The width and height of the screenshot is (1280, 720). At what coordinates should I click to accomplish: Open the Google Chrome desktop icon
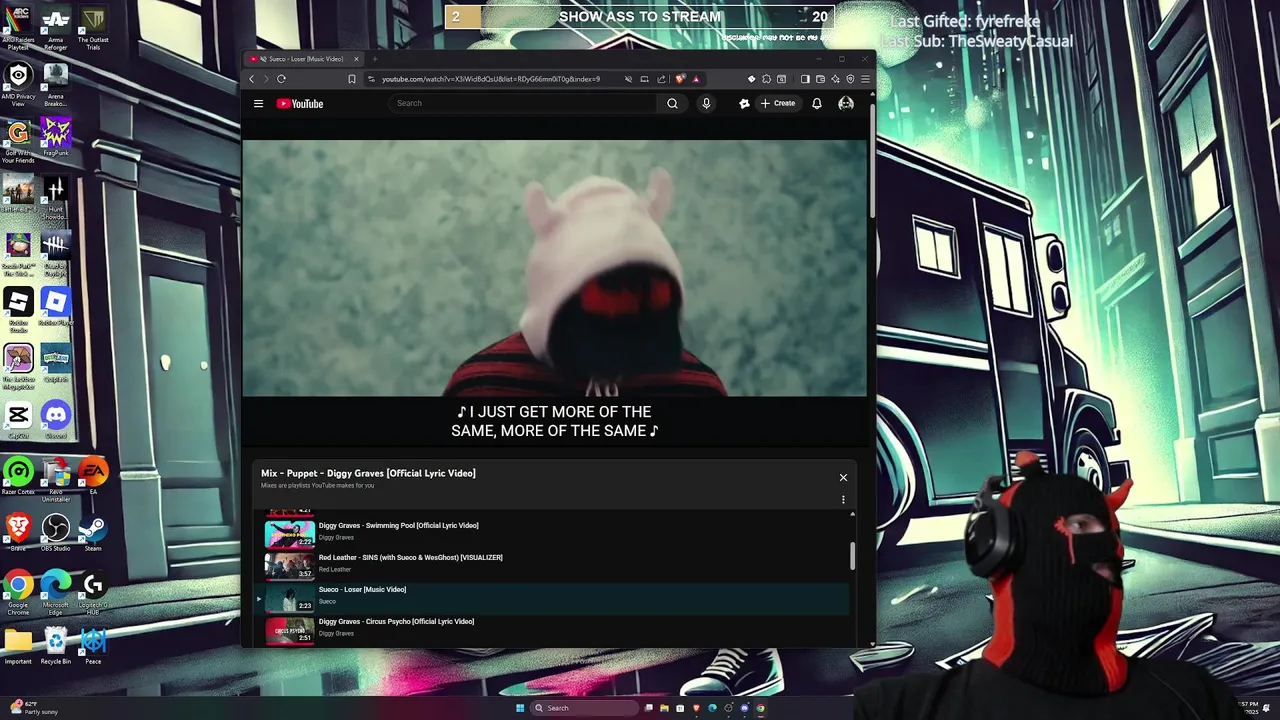click(x=19, y=589)
